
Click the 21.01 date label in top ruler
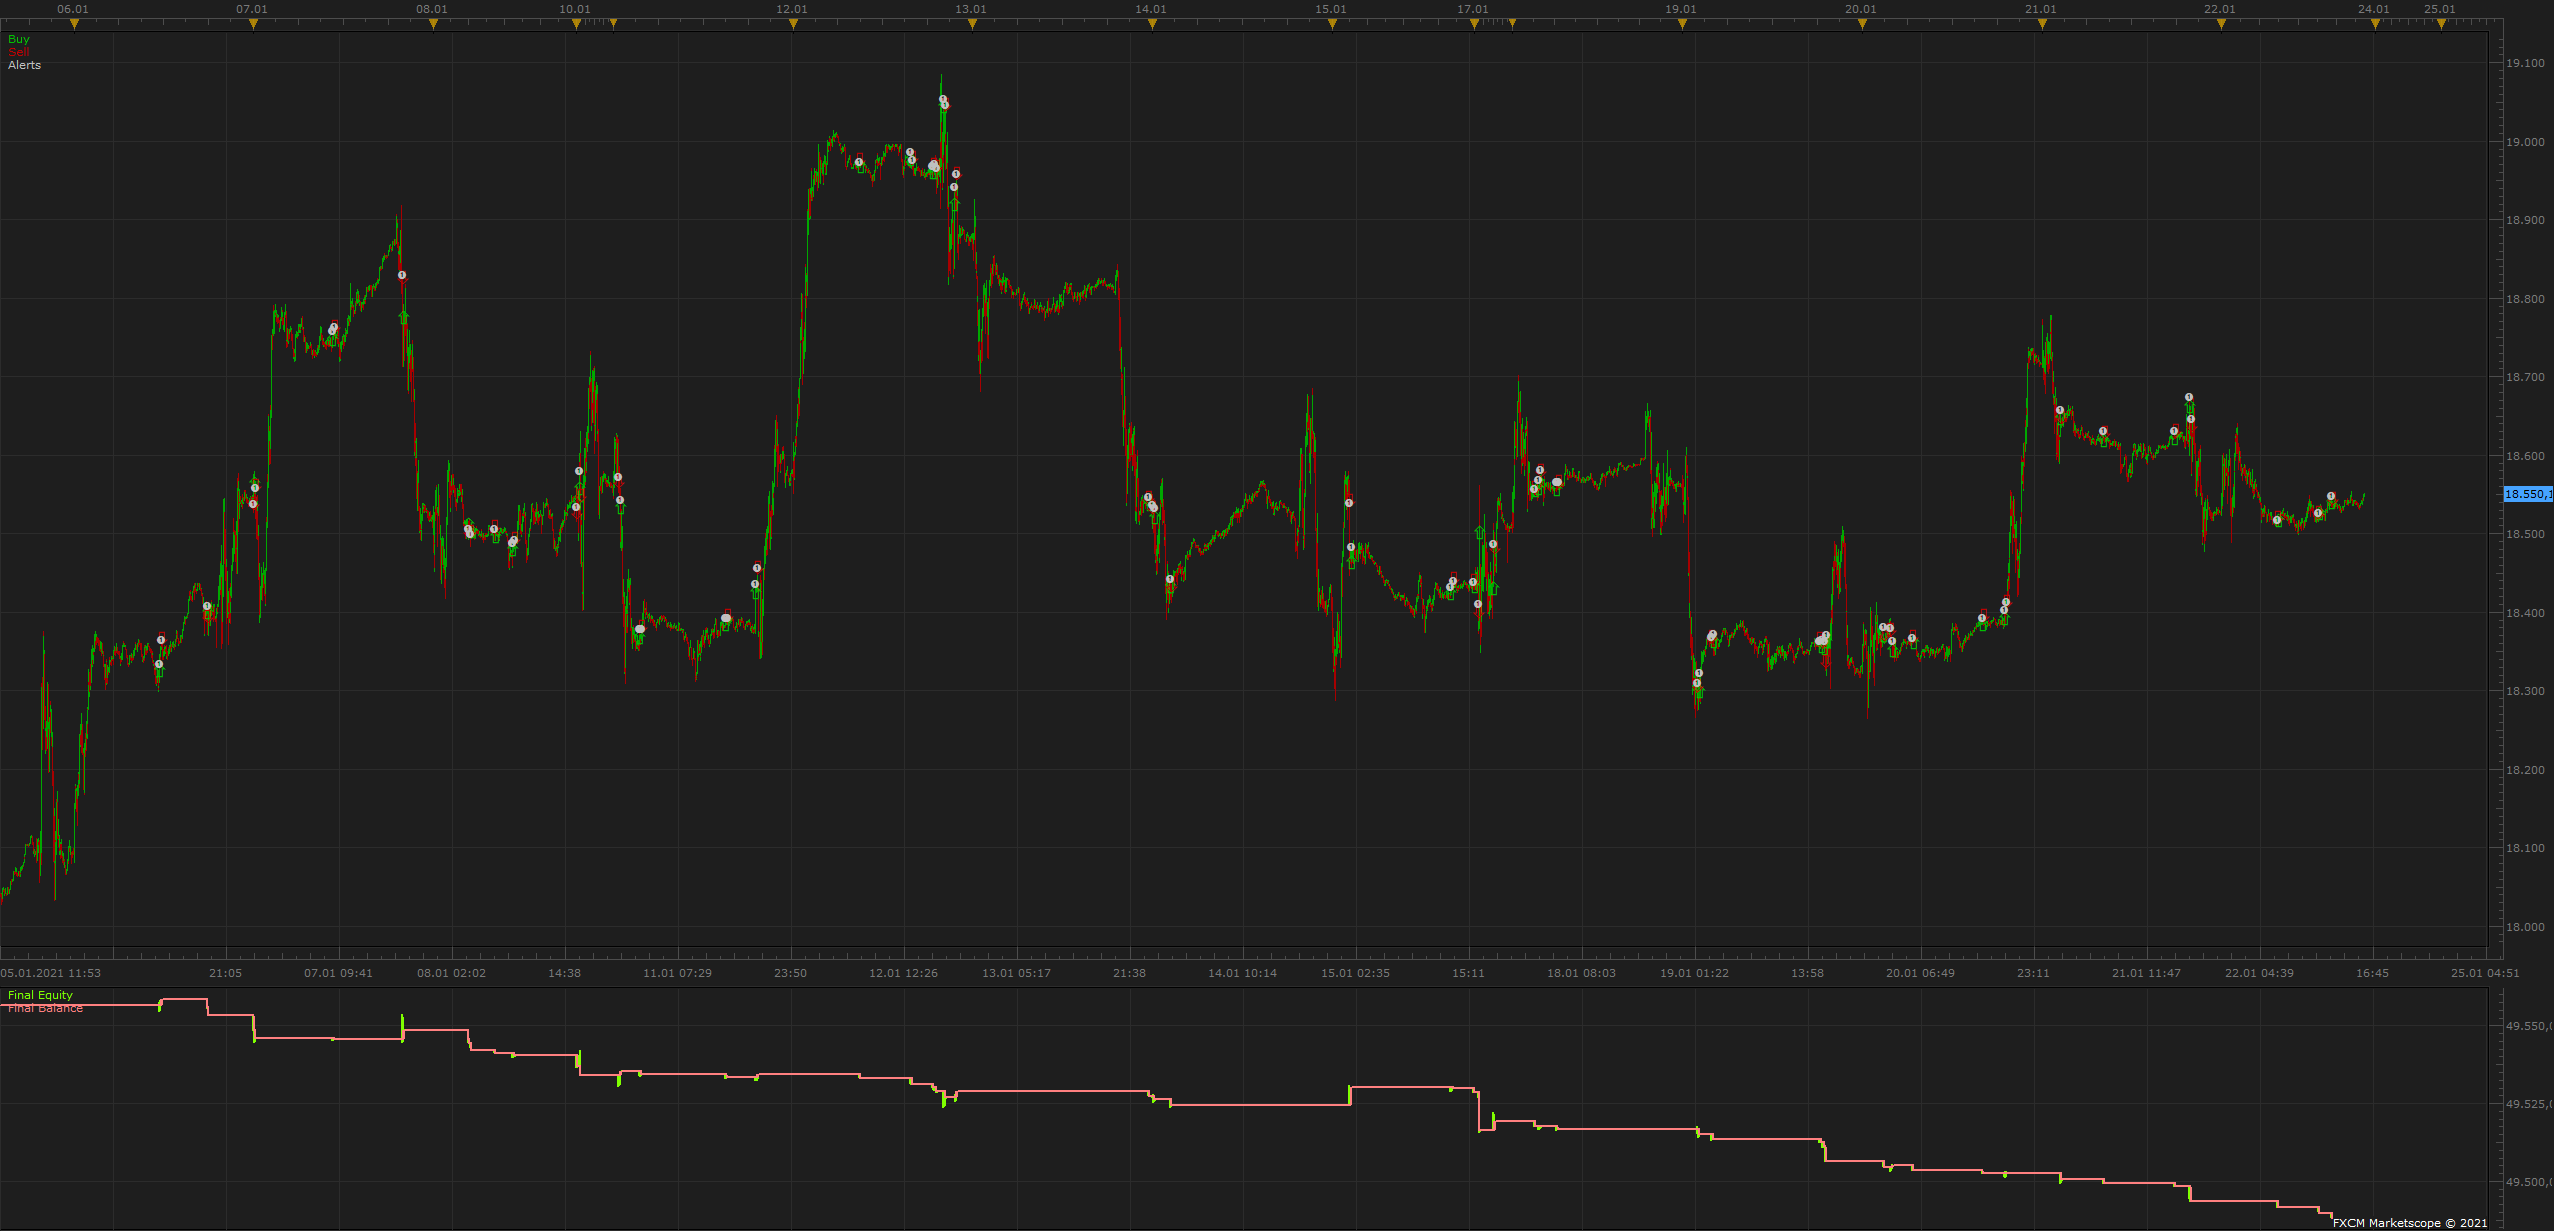pos(2040,9)
